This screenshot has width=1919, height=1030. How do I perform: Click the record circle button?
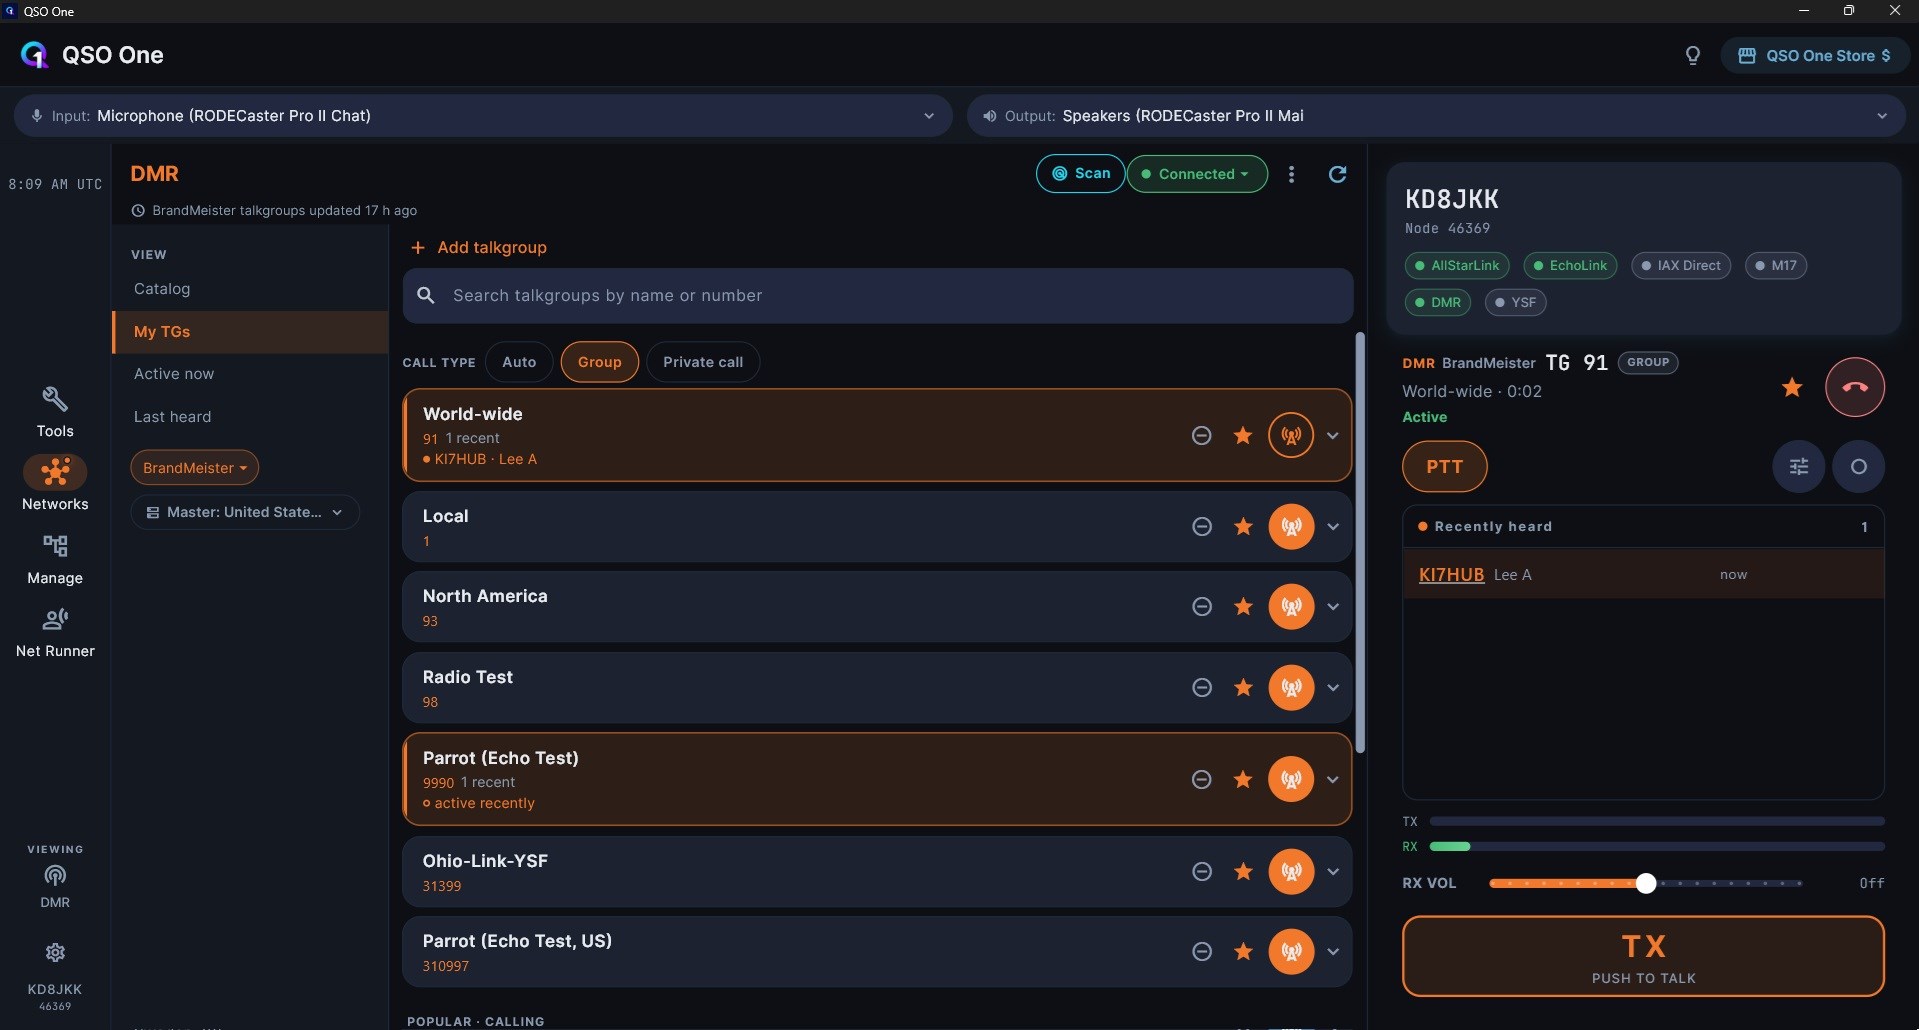pyautogui.click(x=1858, y=466)
